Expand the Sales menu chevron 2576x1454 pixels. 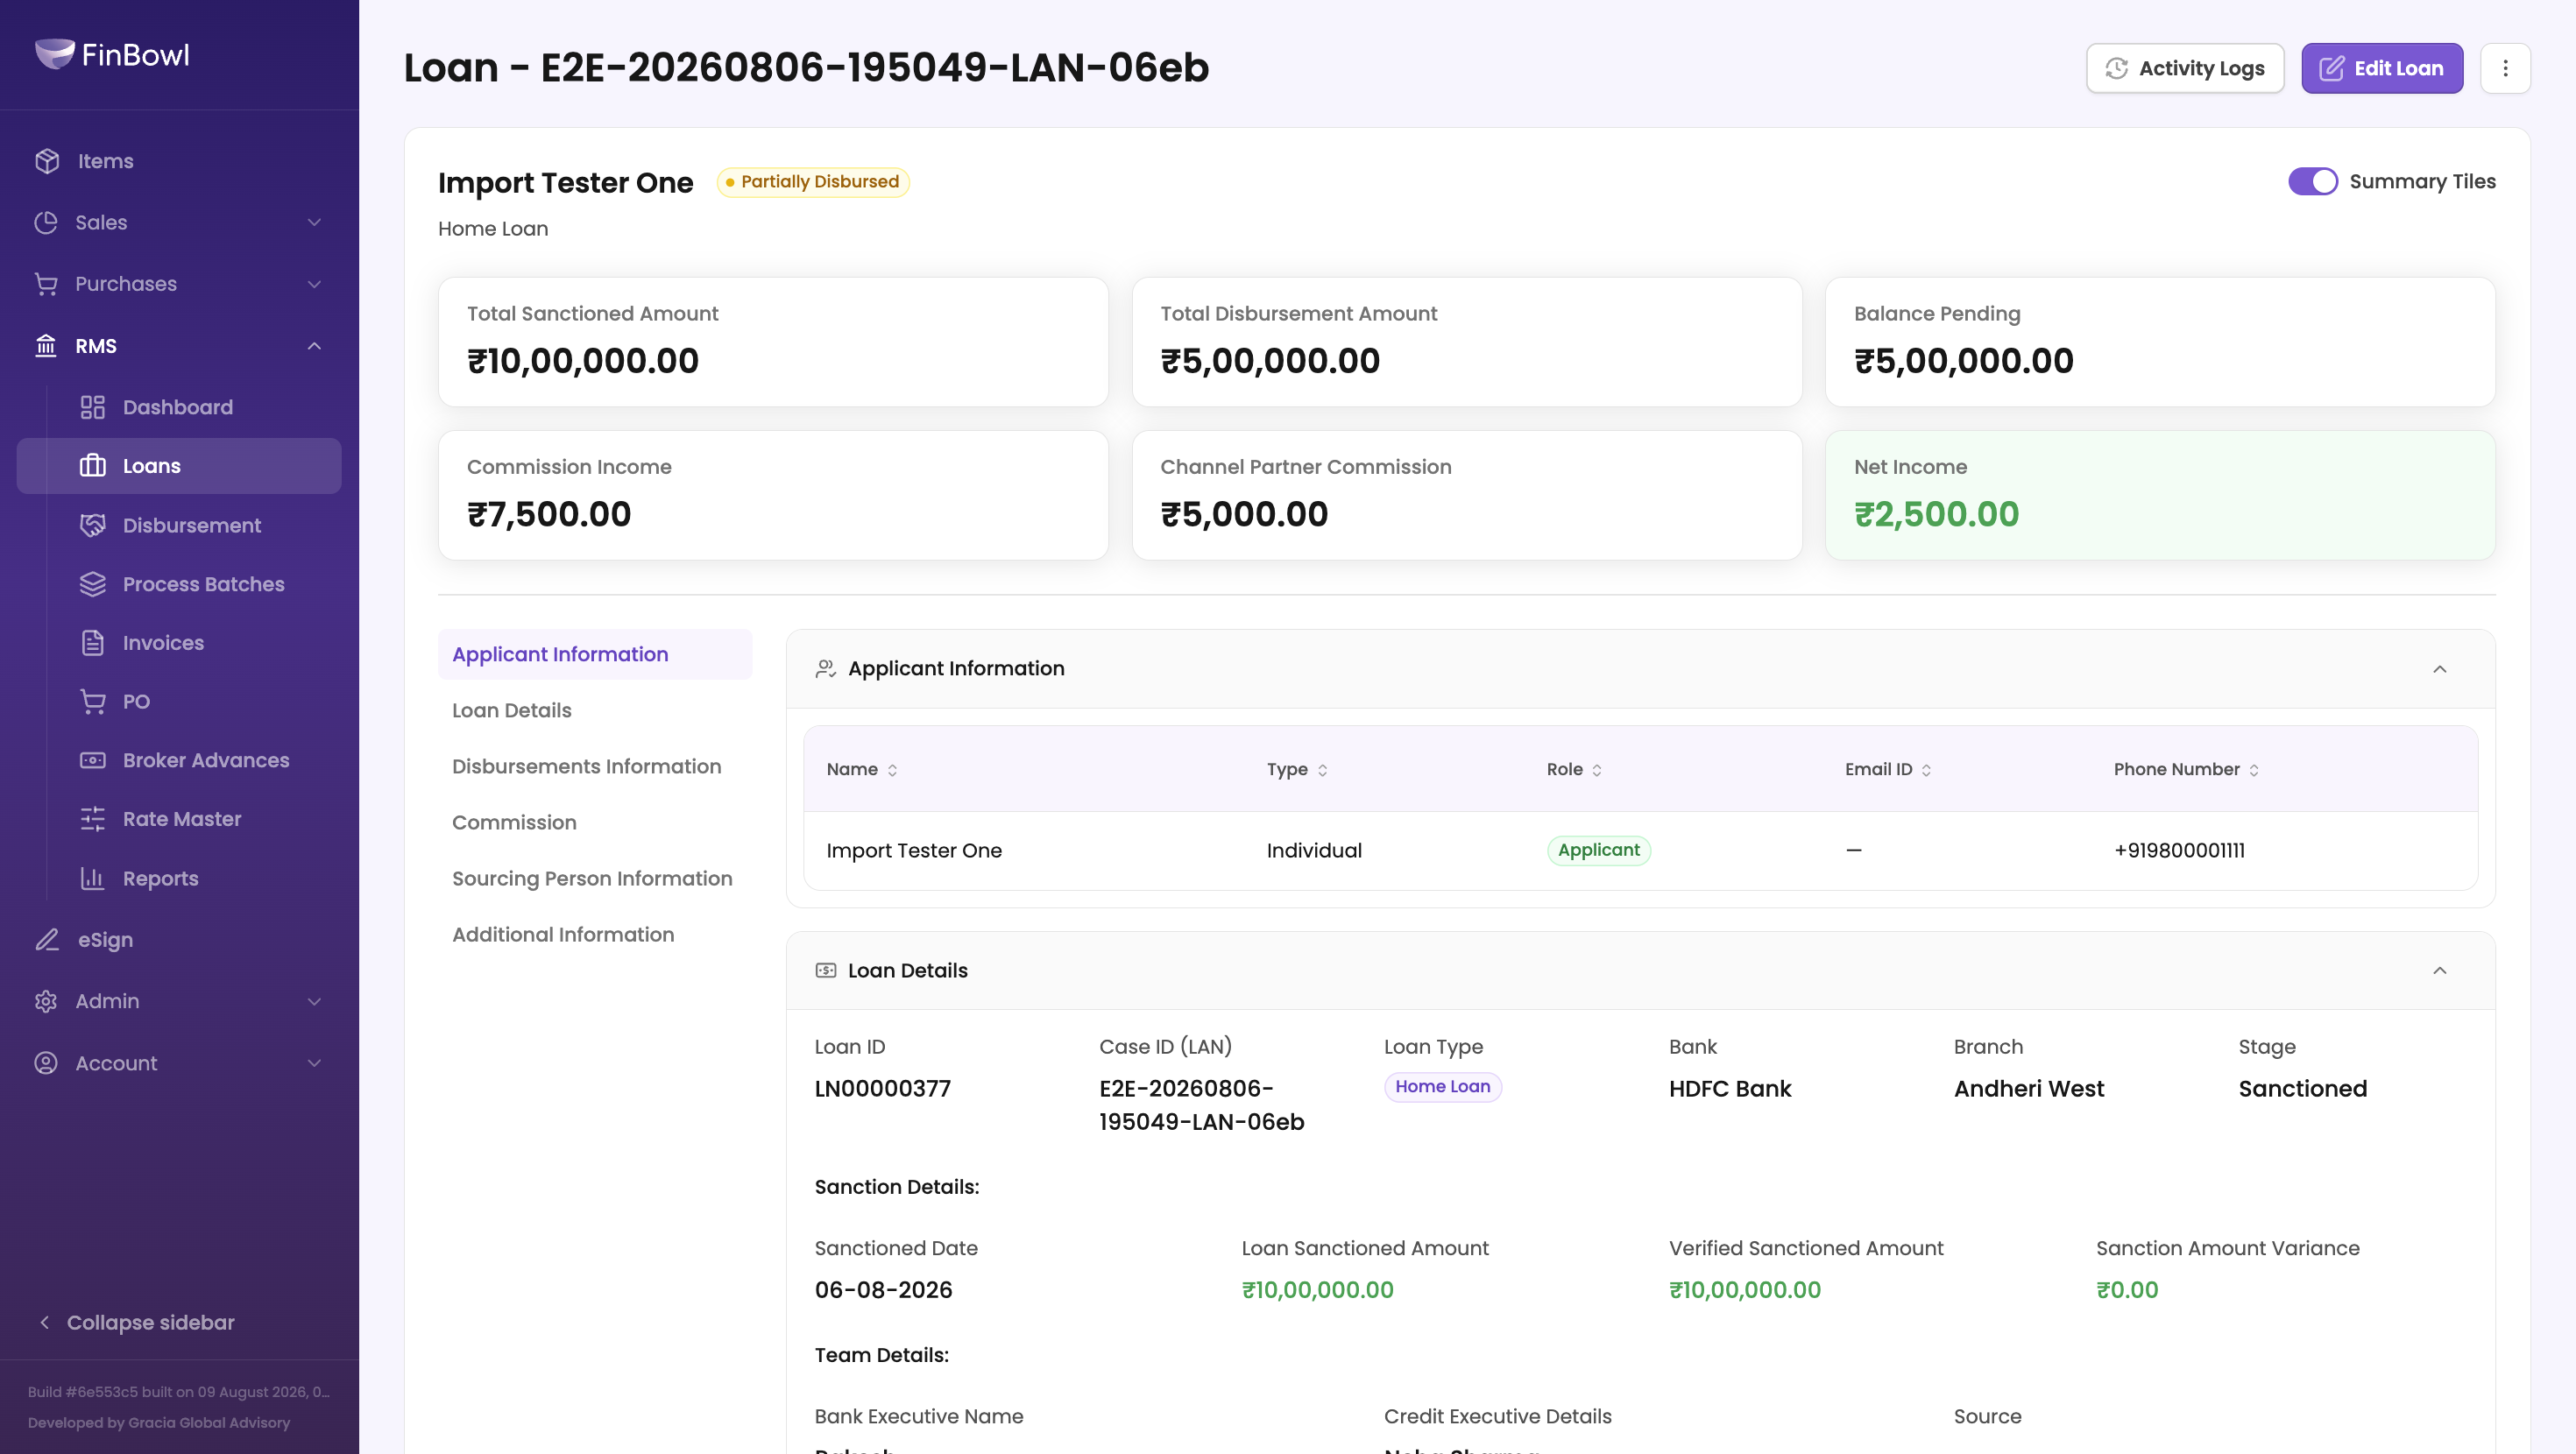click(x=314, y=222)
